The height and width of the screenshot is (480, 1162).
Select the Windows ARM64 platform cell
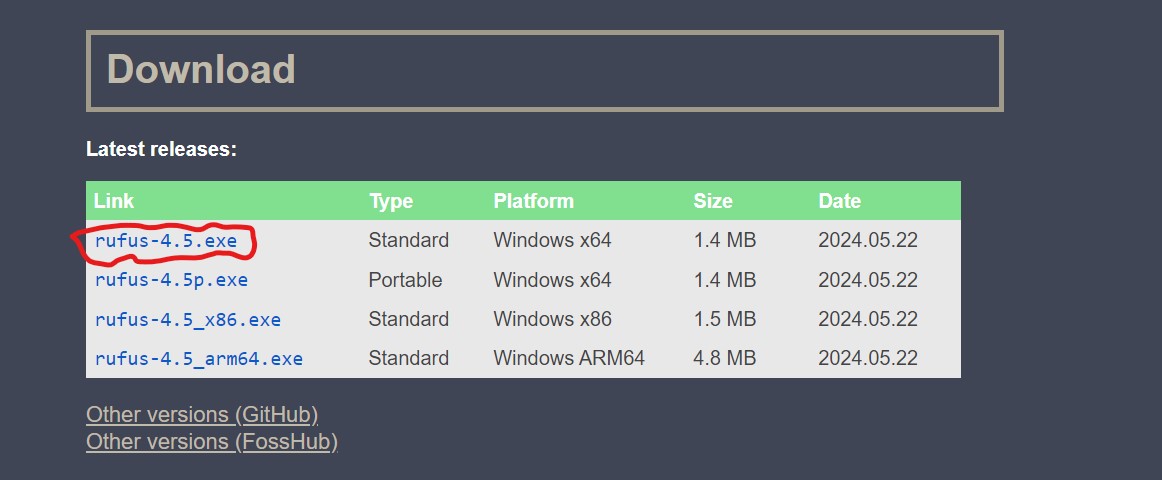[569, 358]
